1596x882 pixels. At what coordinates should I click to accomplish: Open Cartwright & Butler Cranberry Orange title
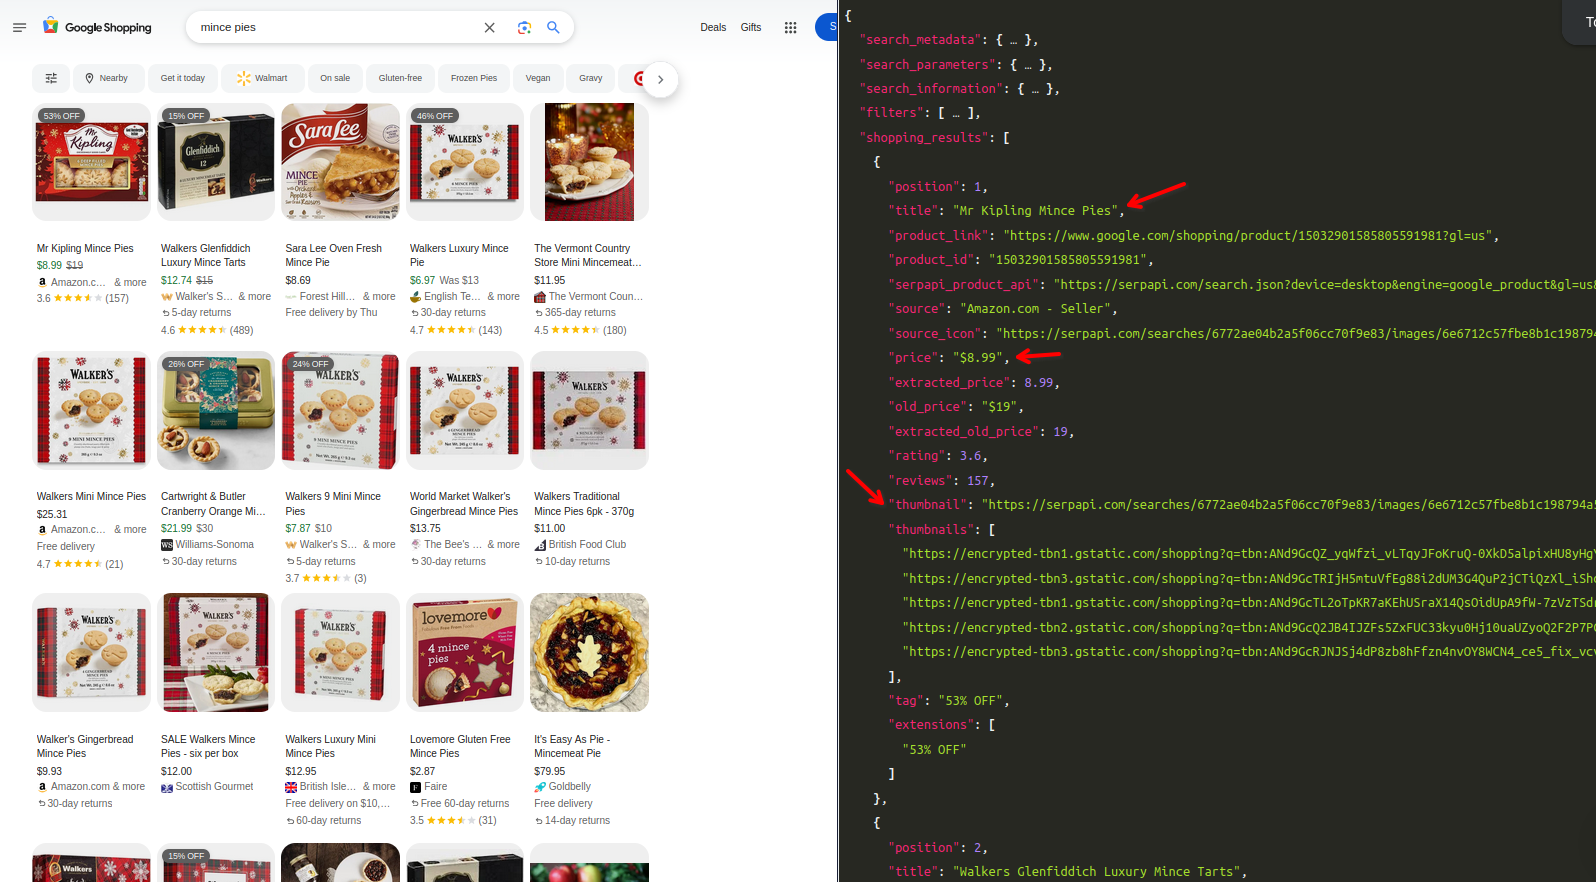[213, 503]
